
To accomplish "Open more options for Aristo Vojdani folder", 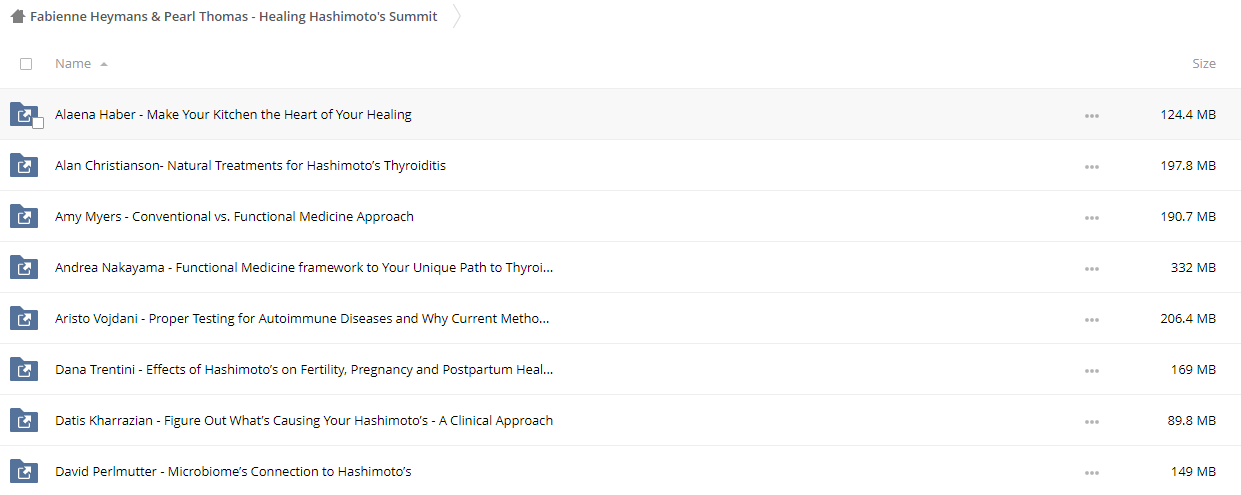I will (x=1091, y=319).
